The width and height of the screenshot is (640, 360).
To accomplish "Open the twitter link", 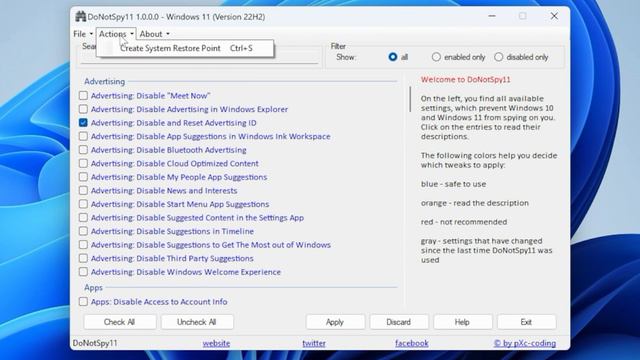I will pos(314,343).
